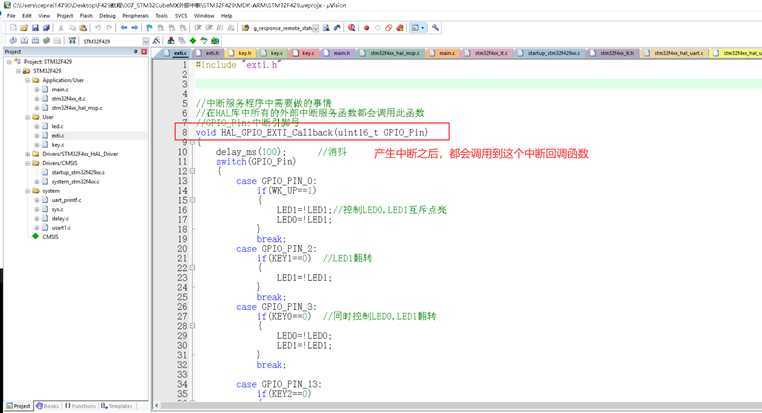This screenshot has height=413, width=762.
Task: Open the File menu
Action: click(x=11, y=16)
